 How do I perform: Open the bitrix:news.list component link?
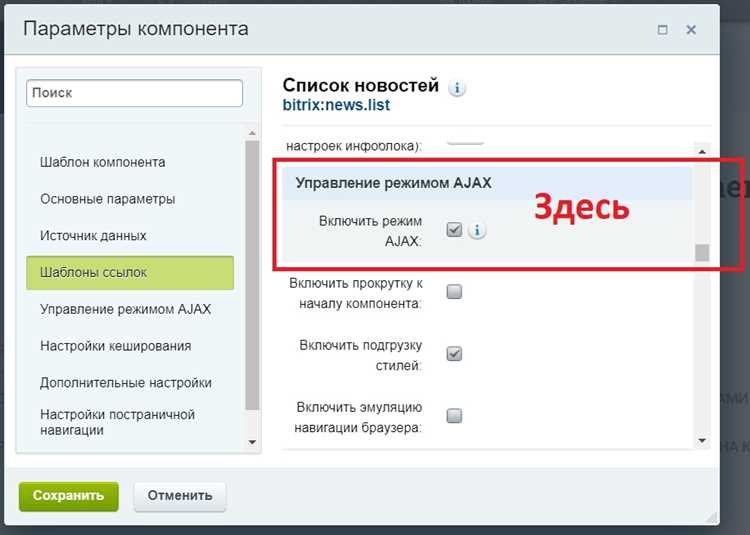click(336, 105)
